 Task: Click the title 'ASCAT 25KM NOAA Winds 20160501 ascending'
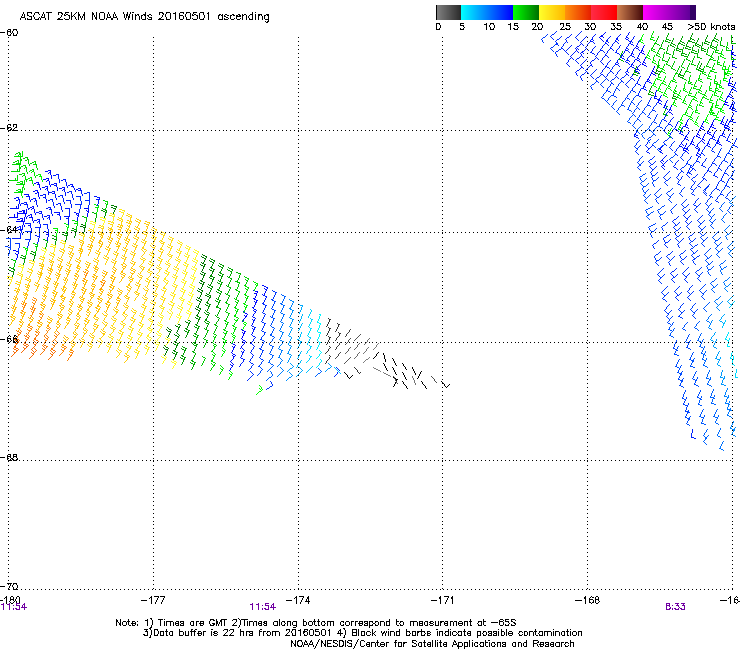[144, 17]
